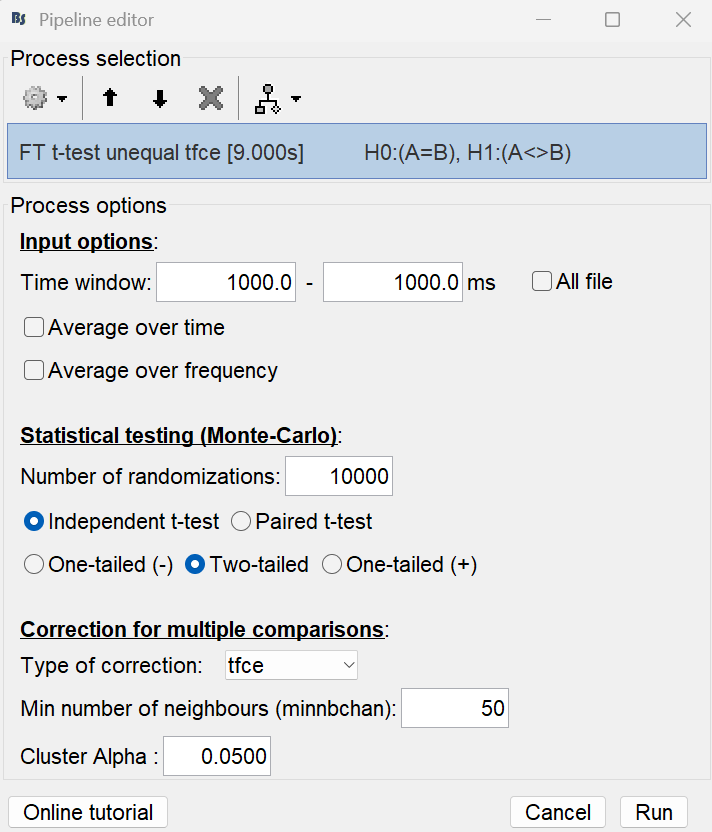This screenshot has width=712, height=832.
Task: Expand the Type of correction dropdown
Action: [x=291, y=664]
